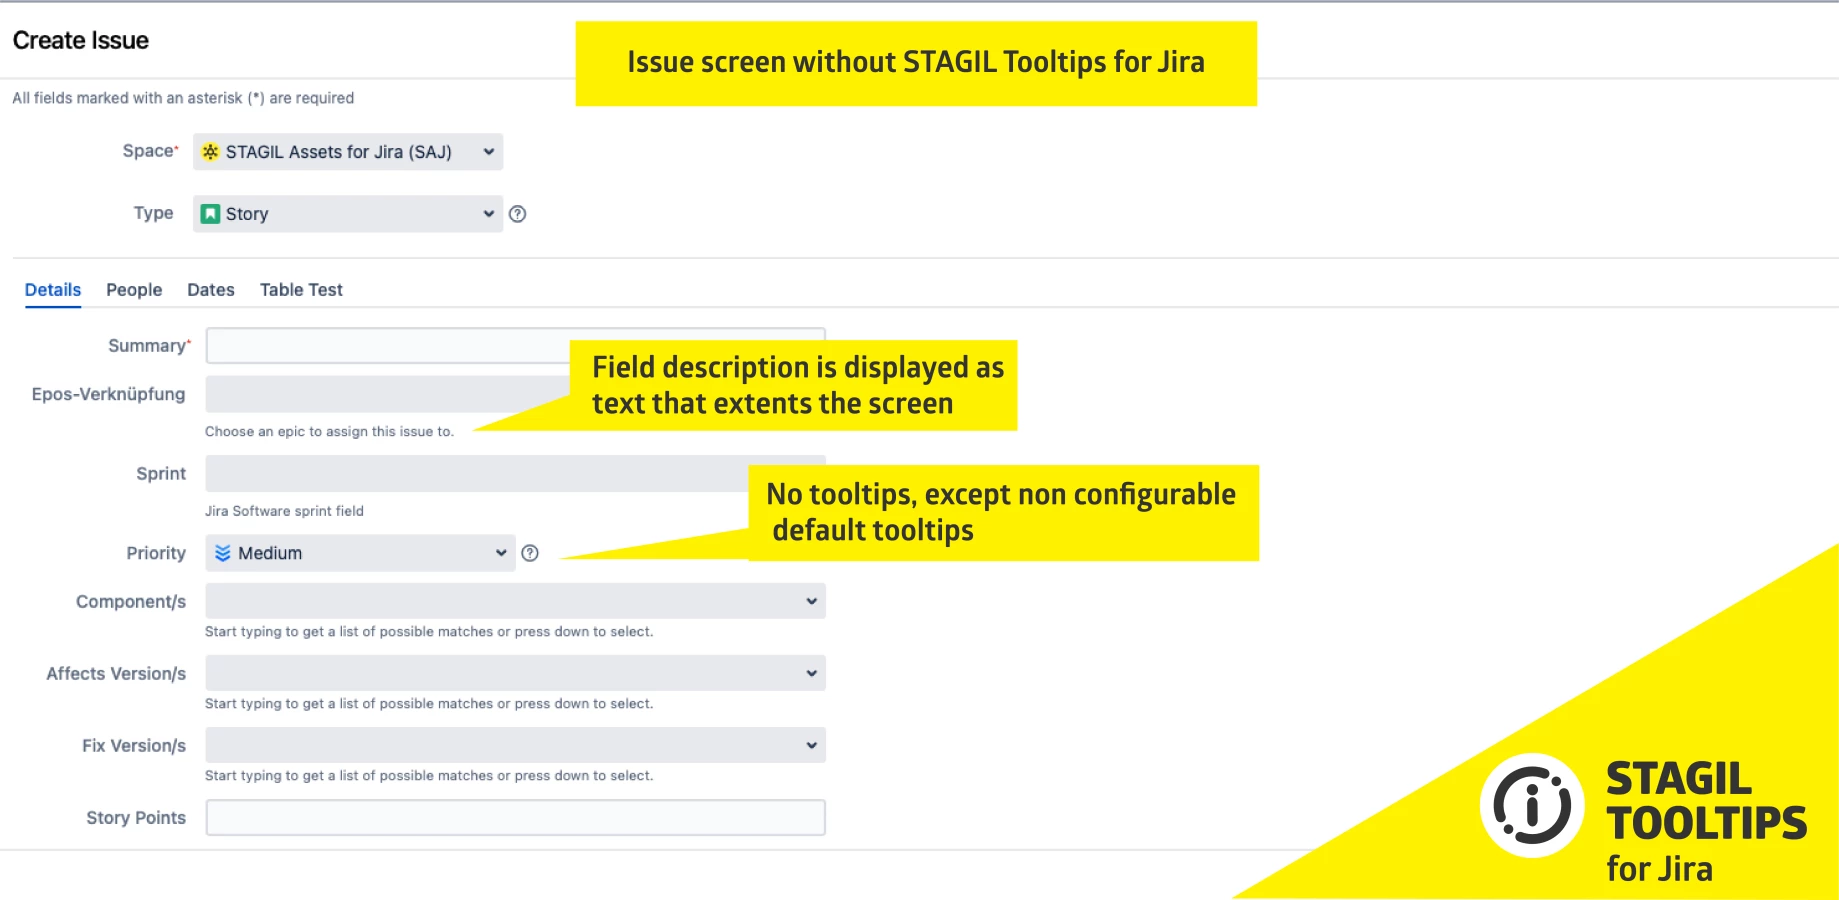The image size is (1839, 900).
Task: Open the Space dropdown
Action: point(348,152)
